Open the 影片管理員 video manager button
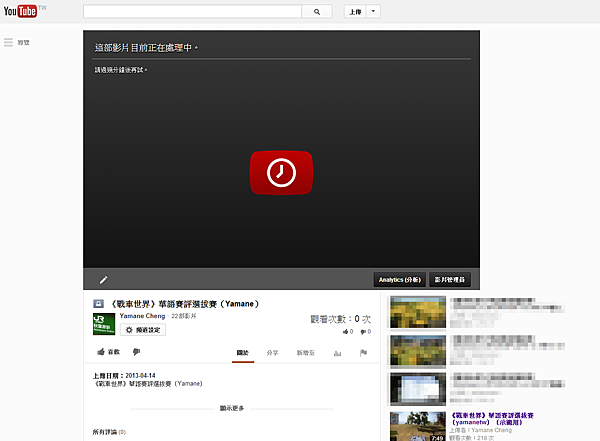 click(x=450, y=280)
